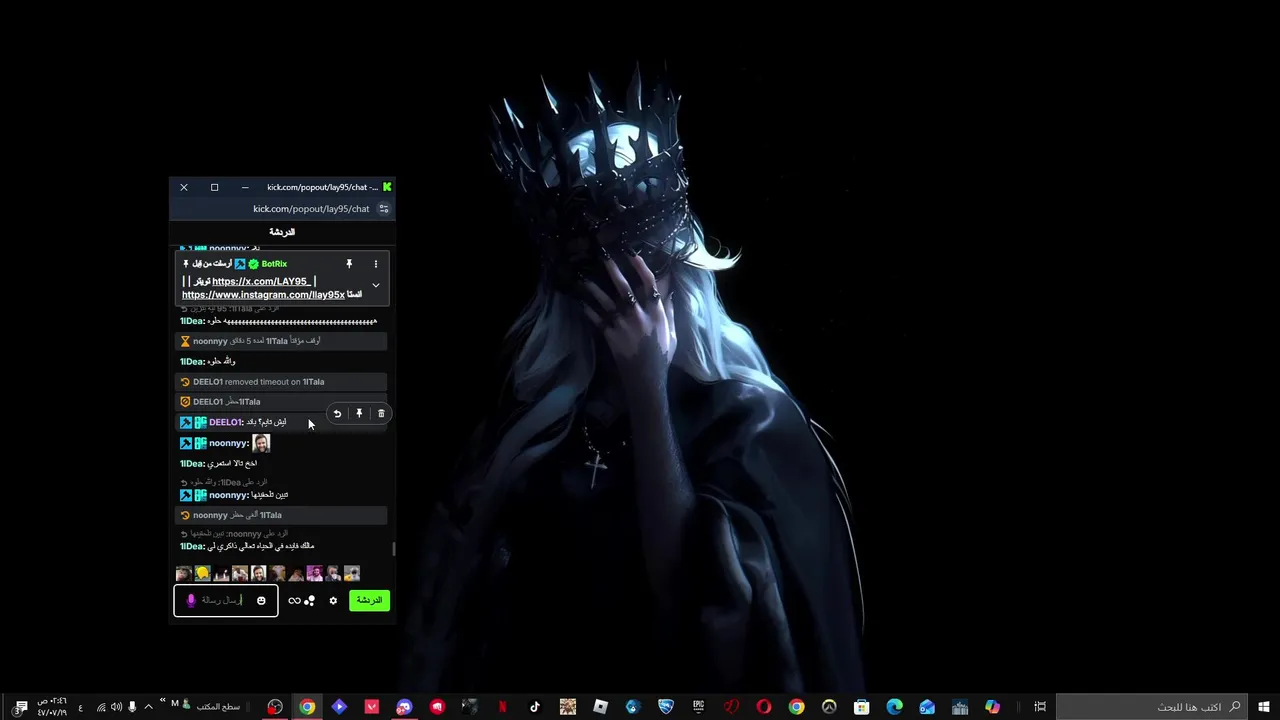This screenshot has height=720, width=1280.
Task: Open Task View on the taskbar
Action: click(x=1040, y=707)
